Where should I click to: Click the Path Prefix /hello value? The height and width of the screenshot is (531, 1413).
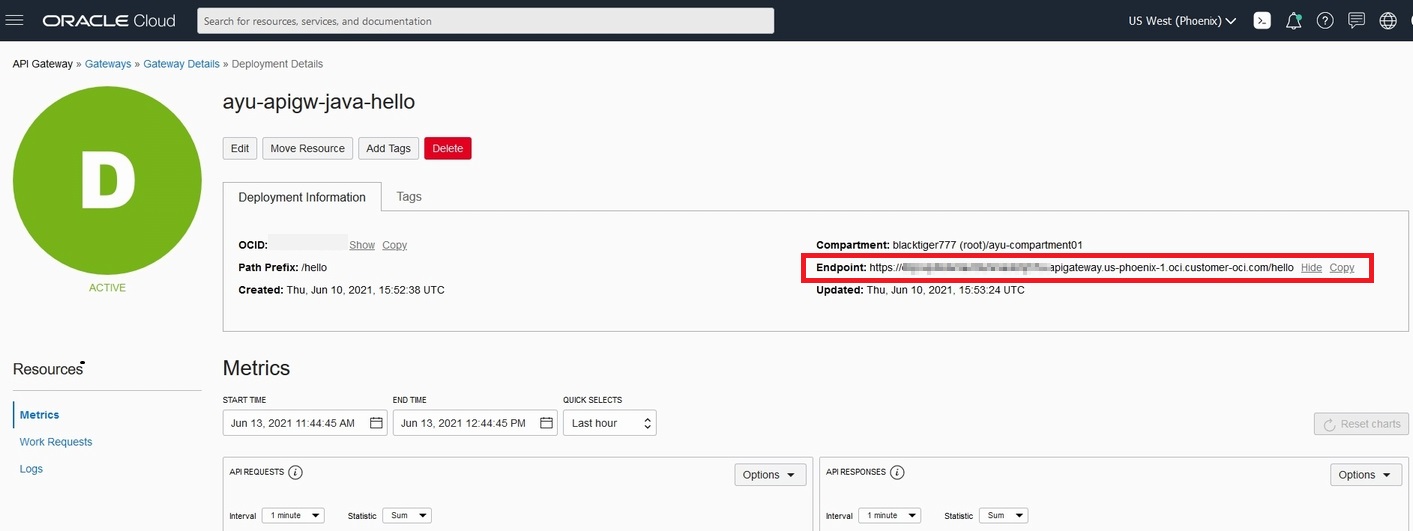314,268
